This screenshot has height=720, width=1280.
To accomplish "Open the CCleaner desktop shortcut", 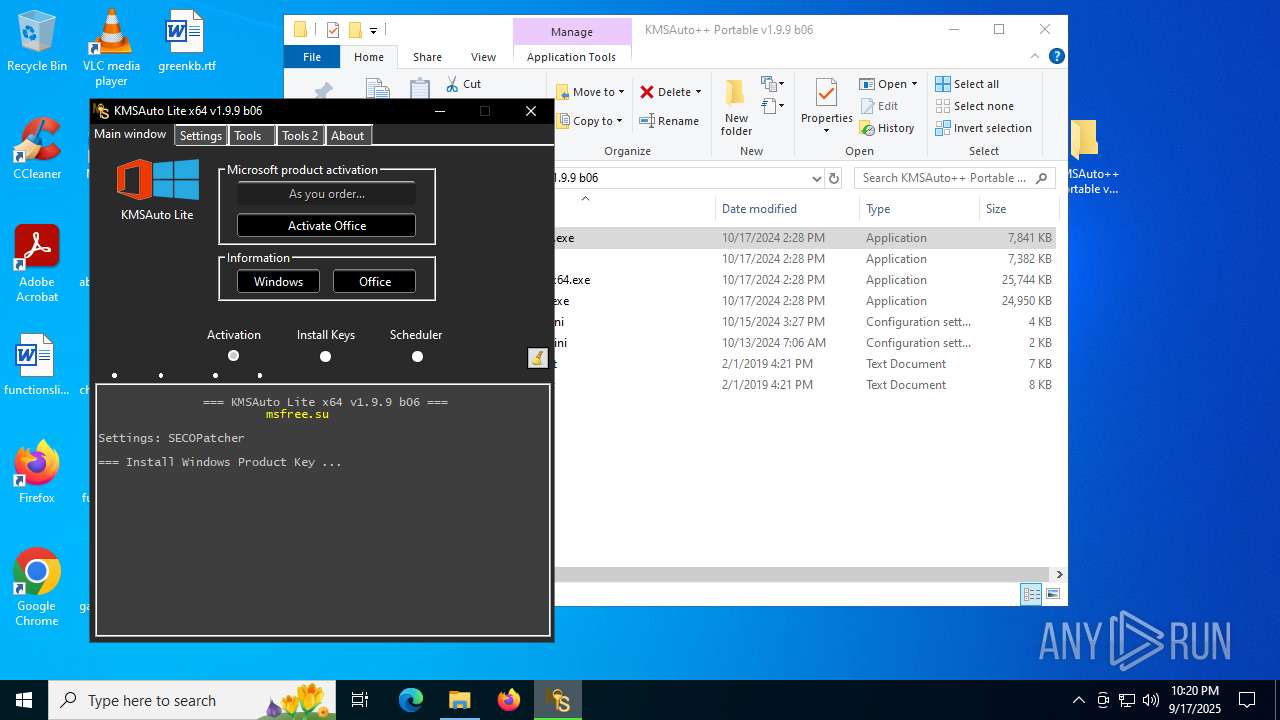I will [x=37, y=149].
